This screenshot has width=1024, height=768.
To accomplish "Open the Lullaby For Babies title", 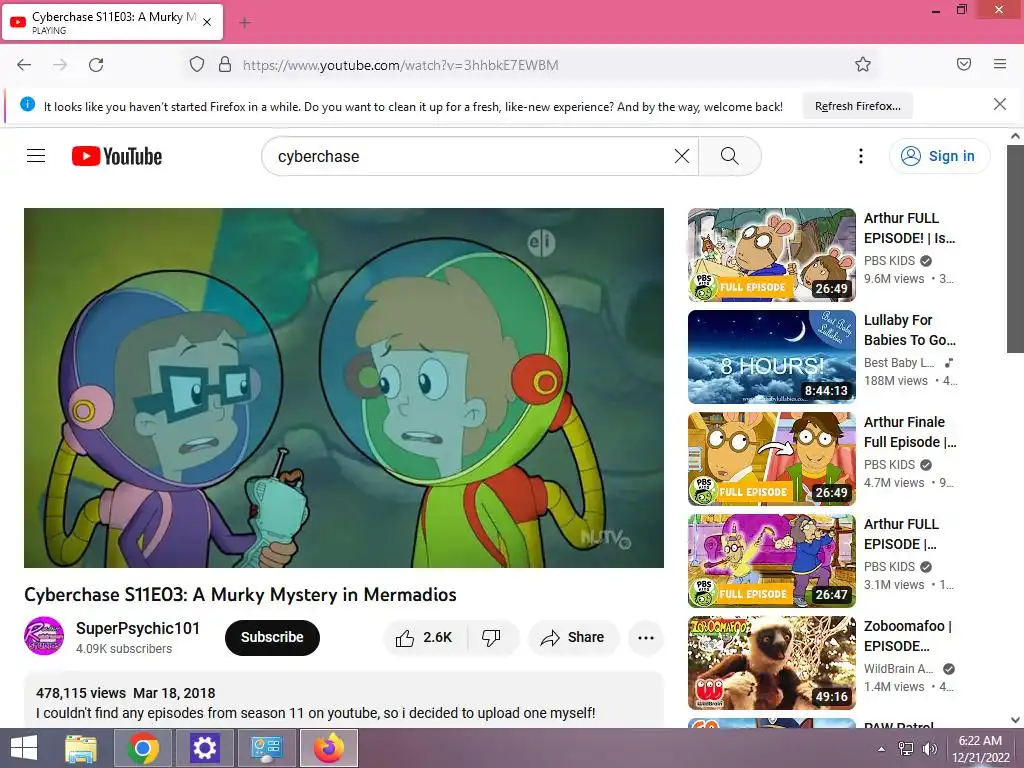I will [x=910, y=330].
